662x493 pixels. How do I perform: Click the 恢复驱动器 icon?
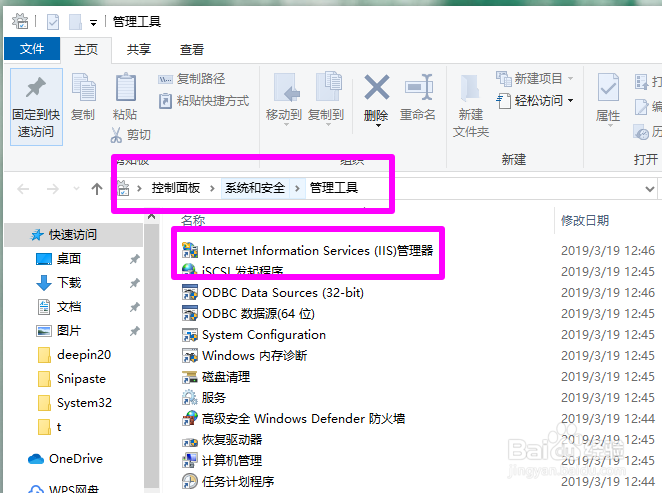click(190, 441)
